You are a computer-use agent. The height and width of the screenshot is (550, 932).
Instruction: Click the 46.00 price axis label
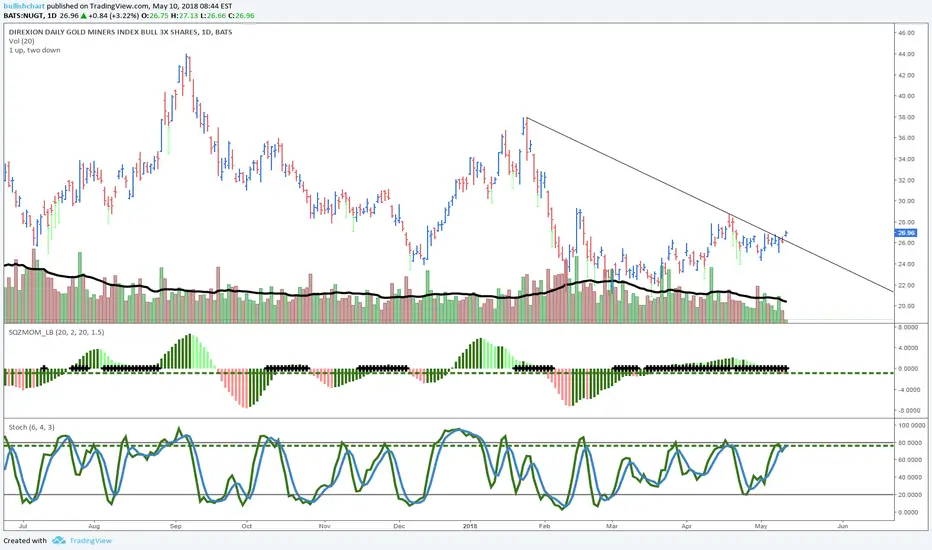906,33
